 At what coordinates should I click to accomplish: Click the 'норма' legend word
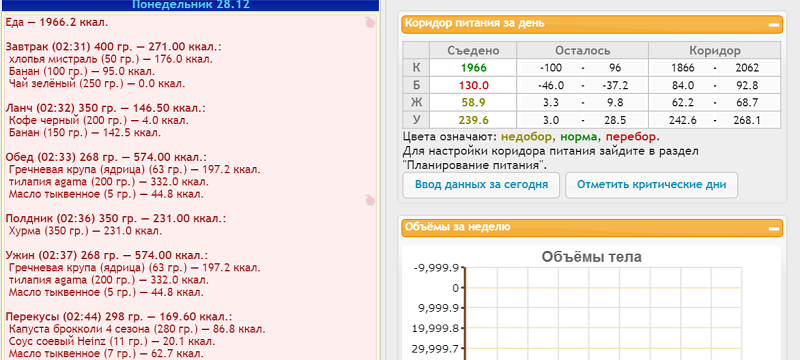coord(579,137)
